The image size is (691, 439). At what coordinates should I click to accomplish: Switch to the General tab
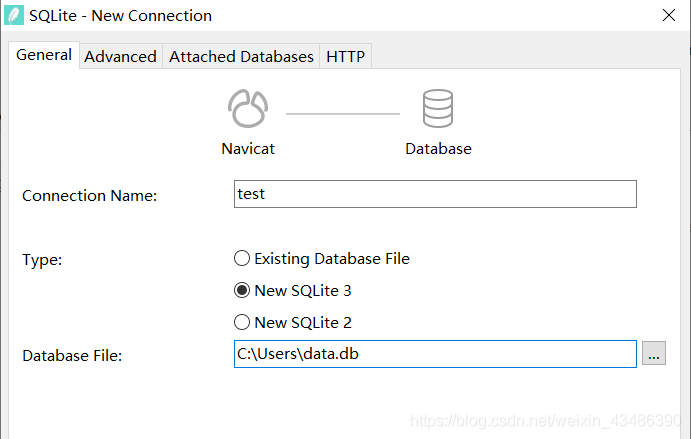[x=44, y=55]
